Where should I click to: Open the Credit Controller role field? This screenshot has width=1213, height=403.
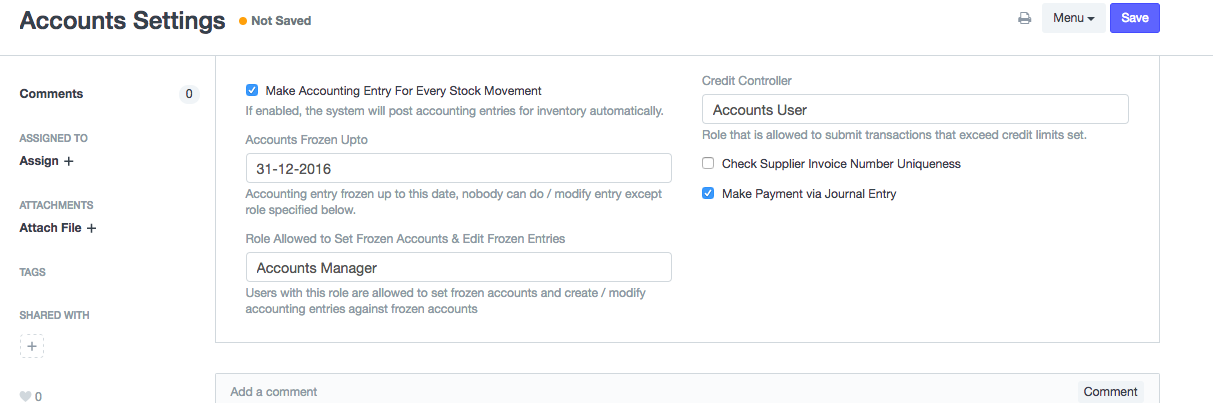[x=915, y=109]
